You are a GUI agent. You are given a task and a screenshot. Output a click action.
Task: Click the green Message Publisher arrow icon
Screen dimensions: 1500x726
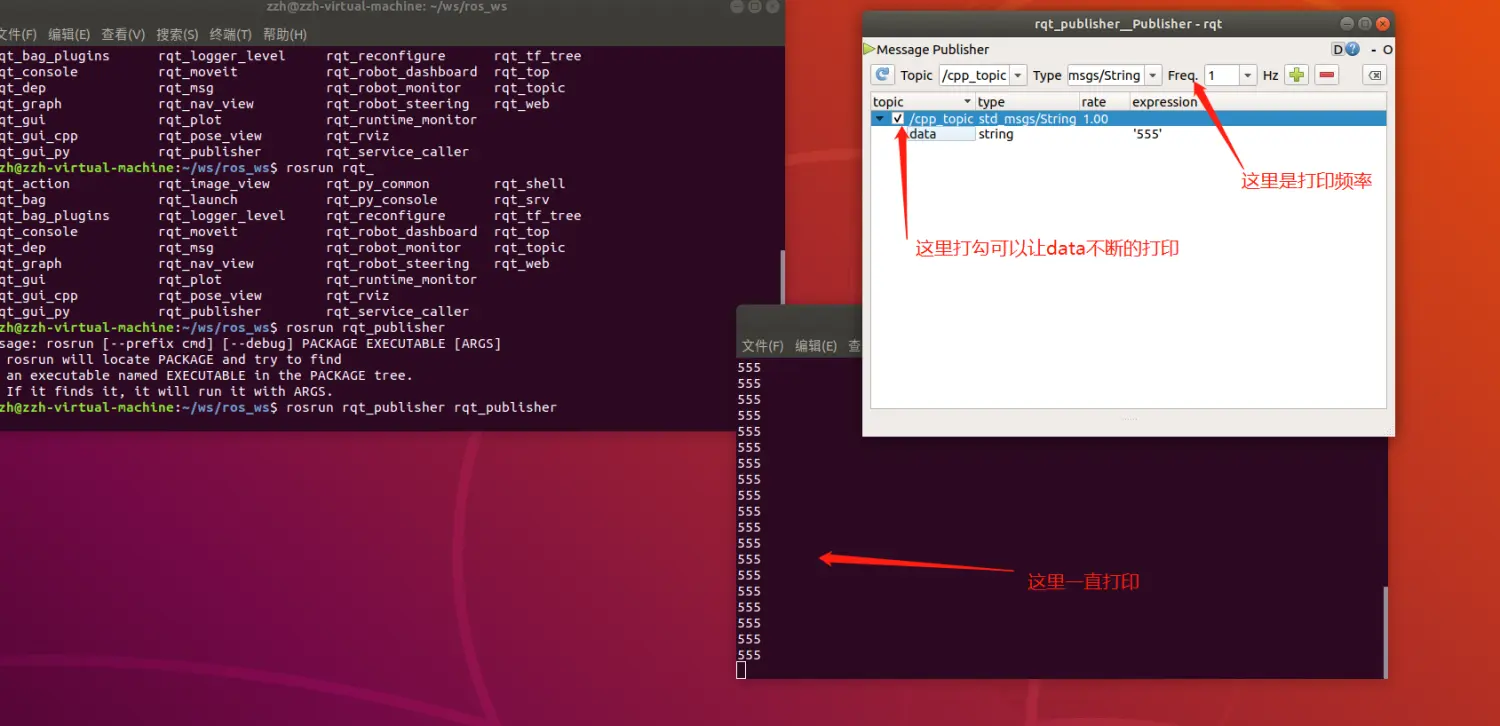[x=869, y=49]
